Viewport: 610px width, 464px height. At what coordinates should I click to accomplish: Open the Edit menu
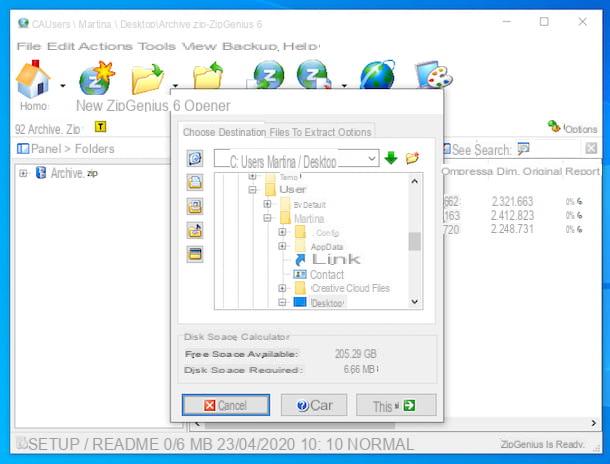61,46
